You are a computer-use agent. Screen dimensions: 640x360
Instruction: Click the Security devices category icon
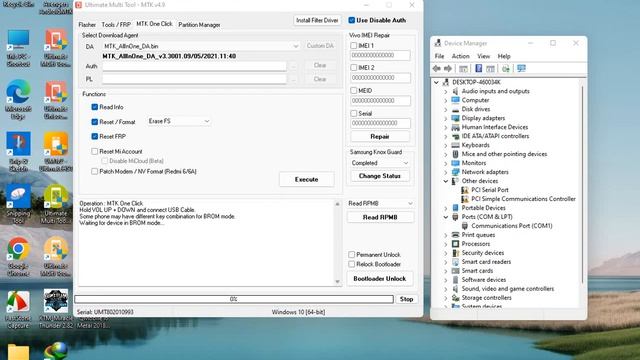point(456,253)
